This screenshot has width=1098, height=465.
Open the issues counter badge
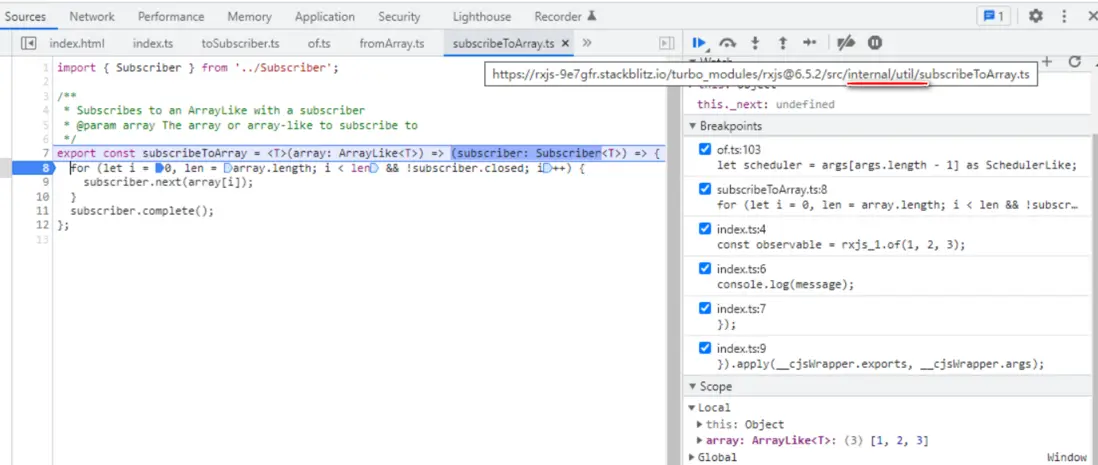pyautogui.click(x=994, y=16)
